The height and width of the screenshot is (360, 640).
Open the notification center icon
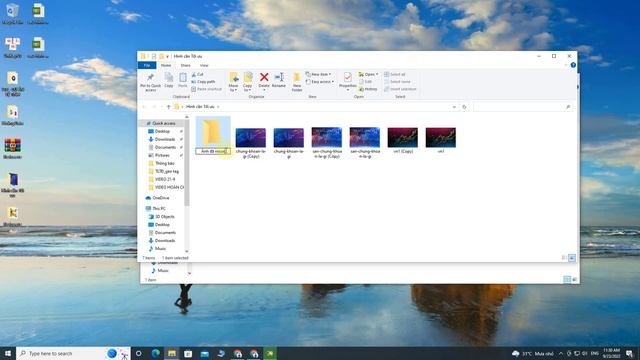click(629, 353)
